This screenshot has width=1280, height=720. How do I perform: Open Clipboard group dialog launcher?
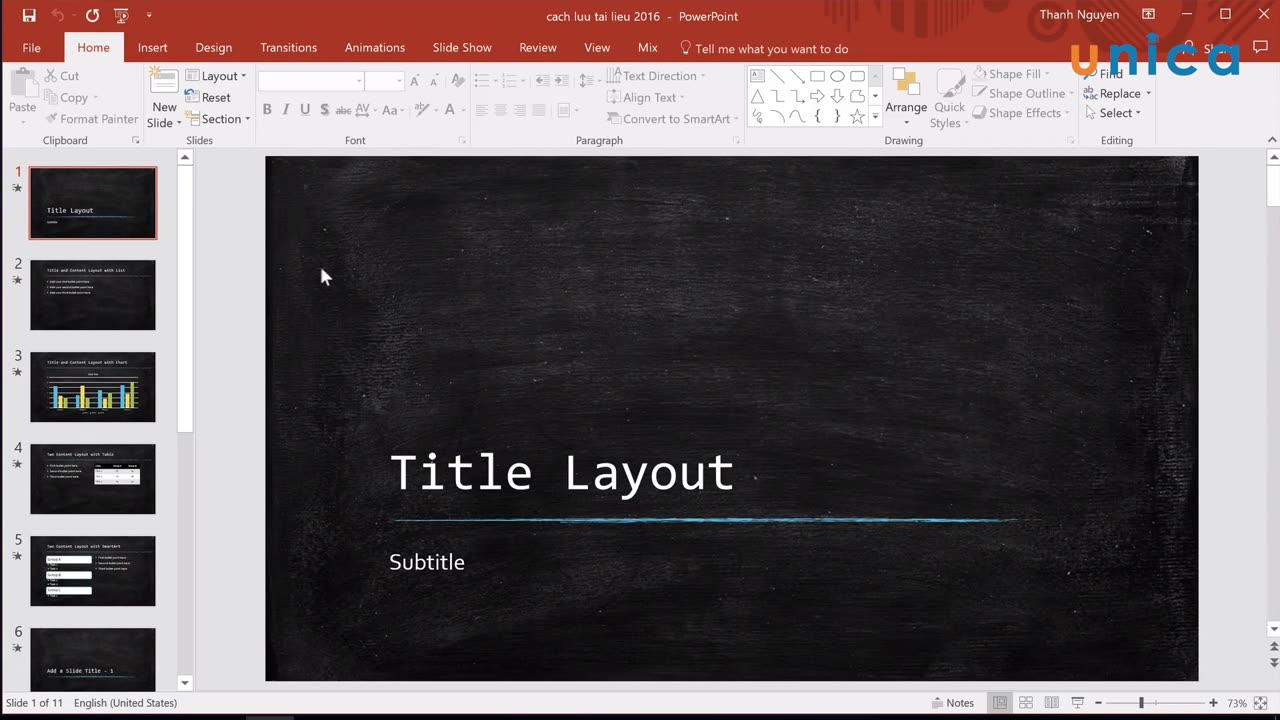point(136,141)
